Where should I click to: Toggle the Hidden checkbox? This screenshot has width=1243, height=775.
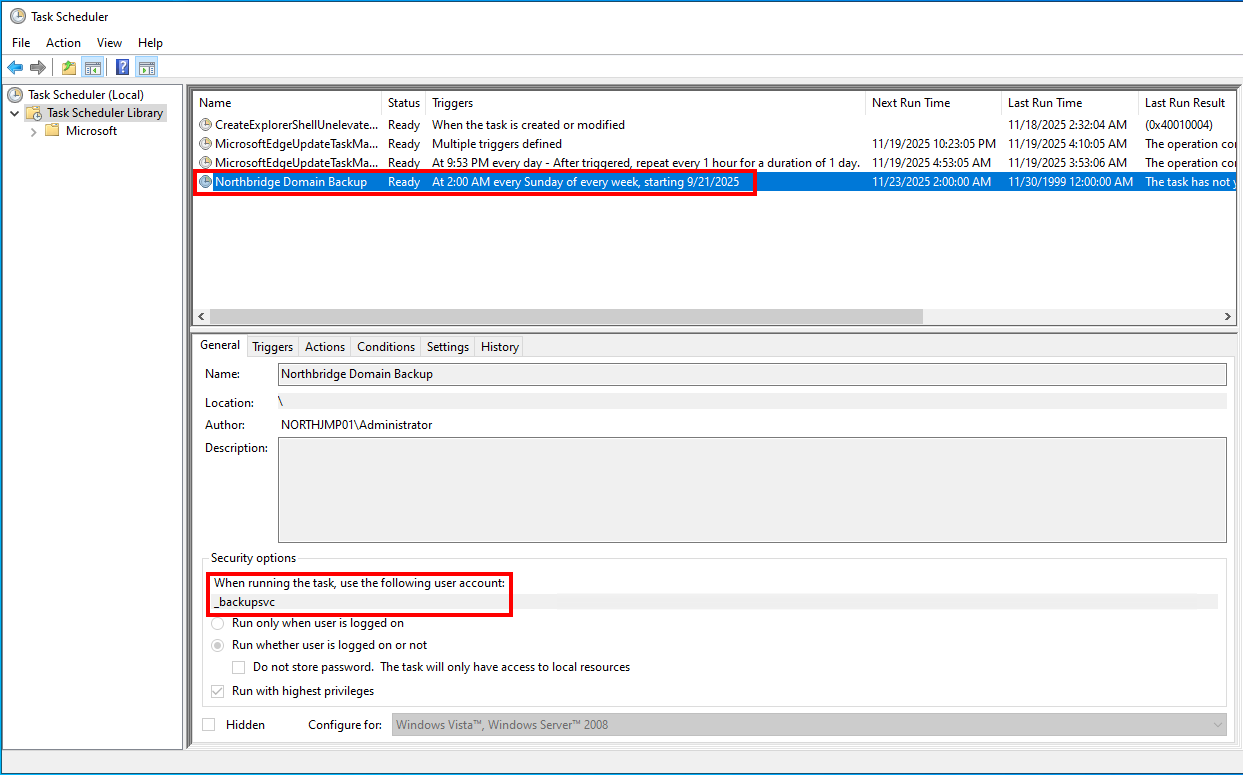click(209, 725)
